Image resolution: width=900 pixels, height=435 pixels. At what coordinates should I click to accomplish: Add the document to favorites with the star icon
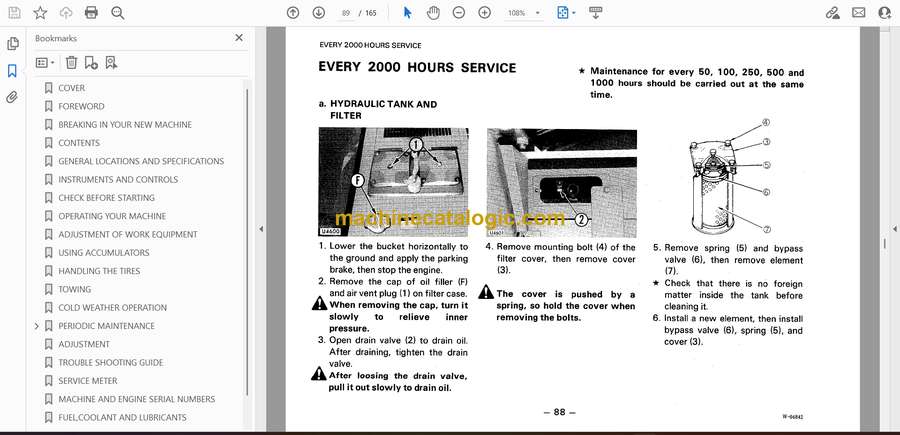tap(40, 13)
